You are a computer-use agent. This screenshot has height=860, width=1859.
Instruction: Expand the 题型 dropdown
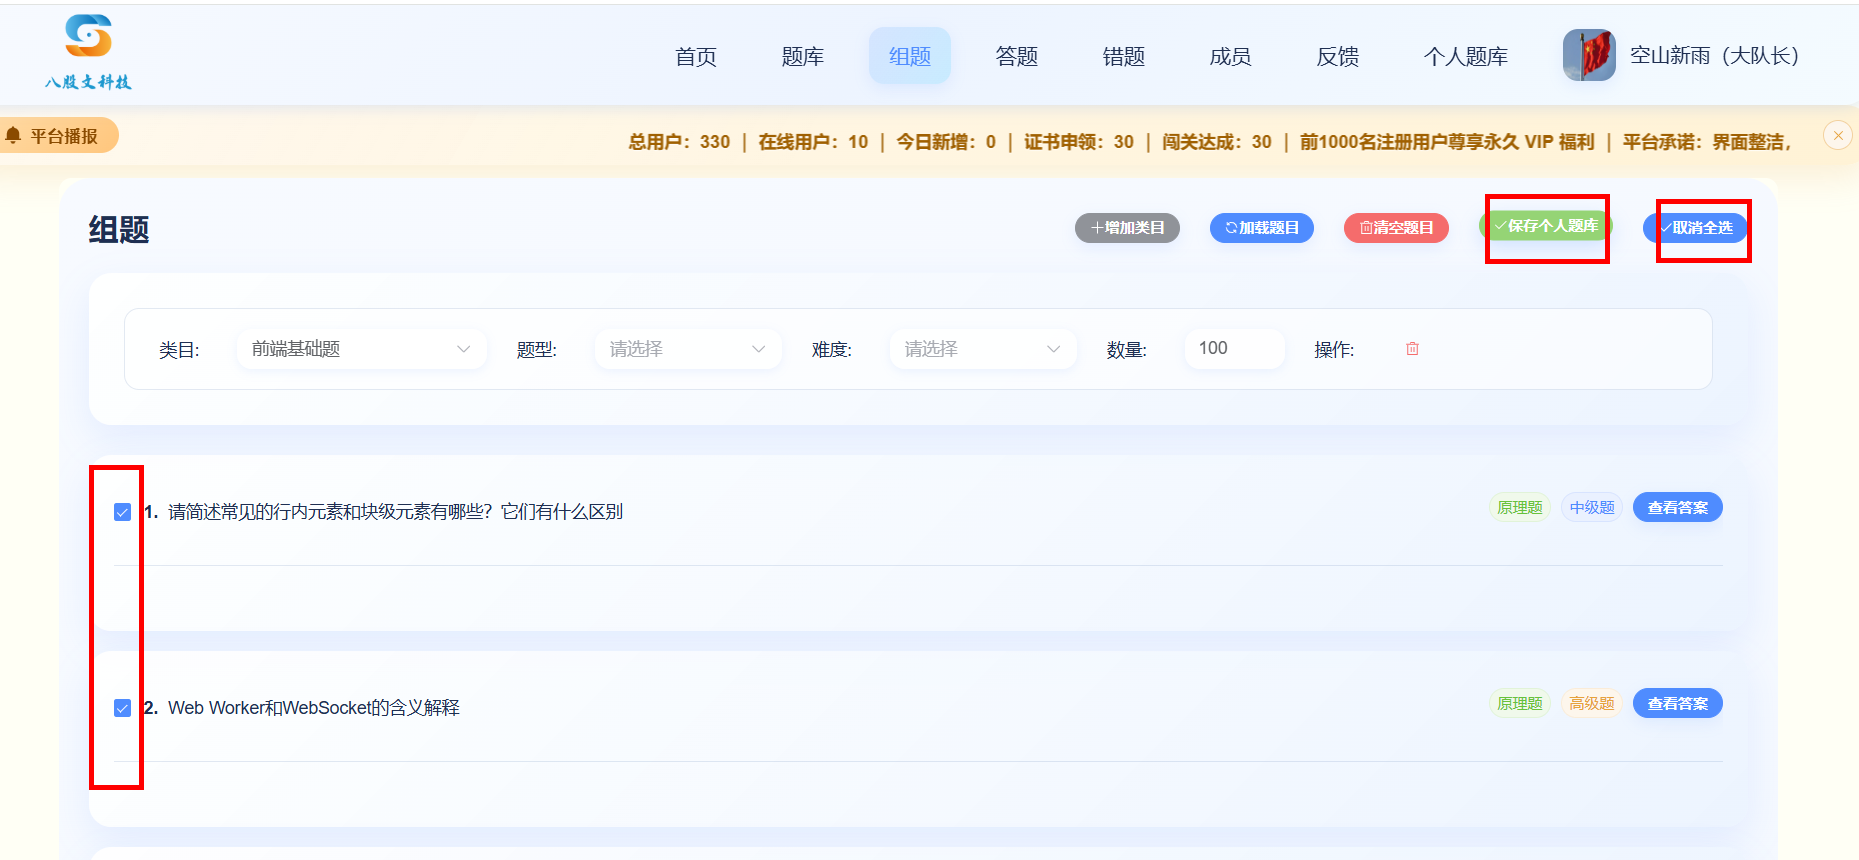(x=688, y=349)
